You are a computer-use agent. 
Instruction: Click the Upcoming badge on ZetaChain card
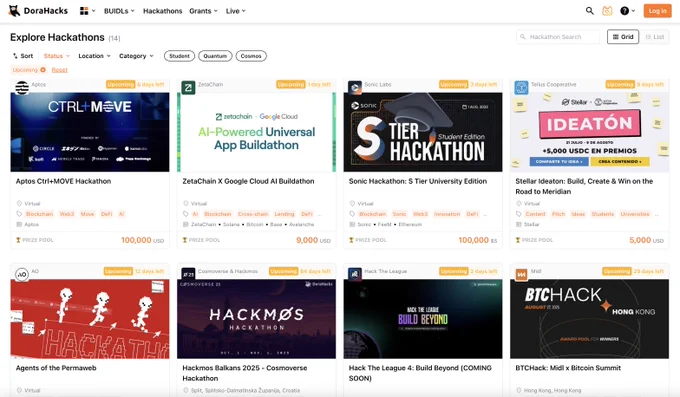point(291,85)
